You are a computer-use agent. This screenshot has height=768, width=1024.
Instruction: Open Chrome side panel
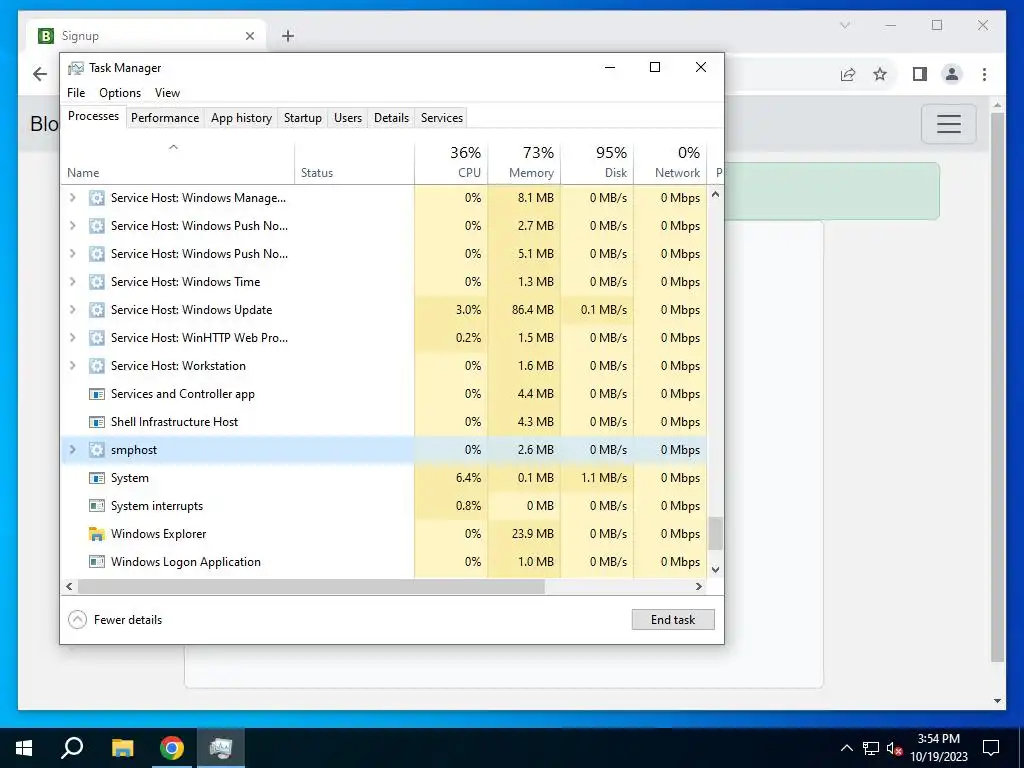click(x=920, y=74)
